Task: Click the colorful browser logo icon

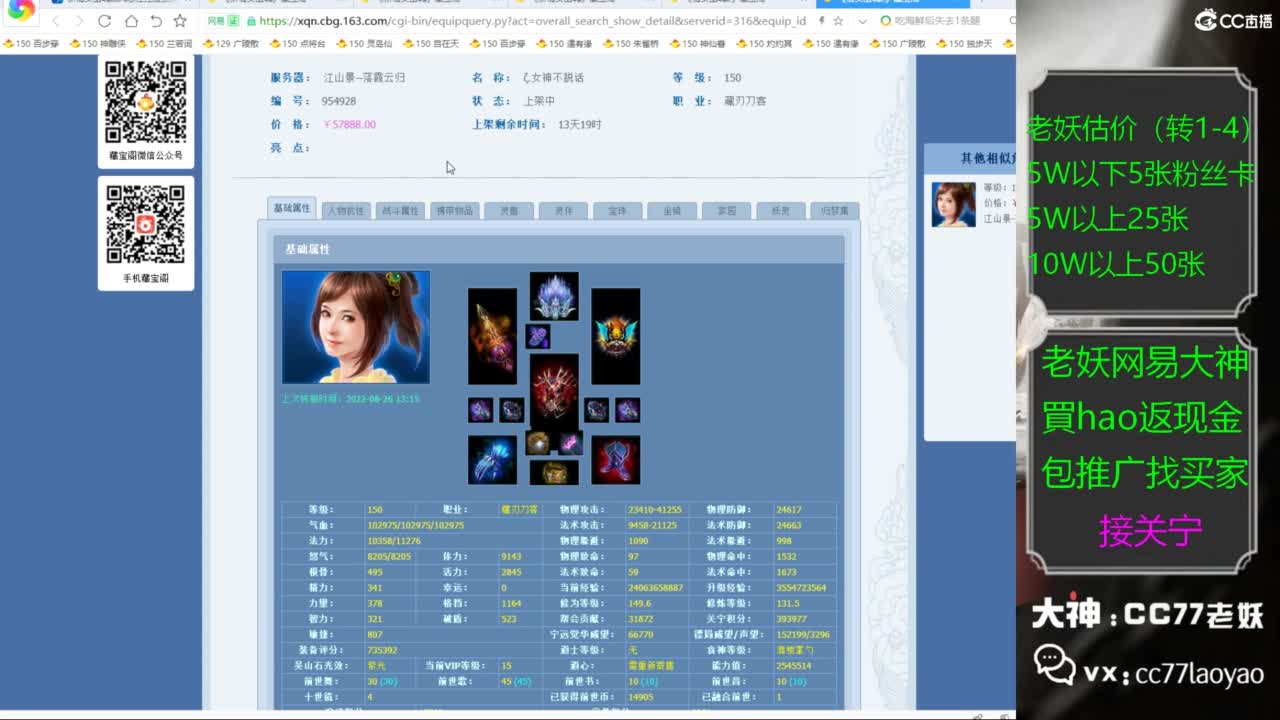Action: click(x=21, y=9)
